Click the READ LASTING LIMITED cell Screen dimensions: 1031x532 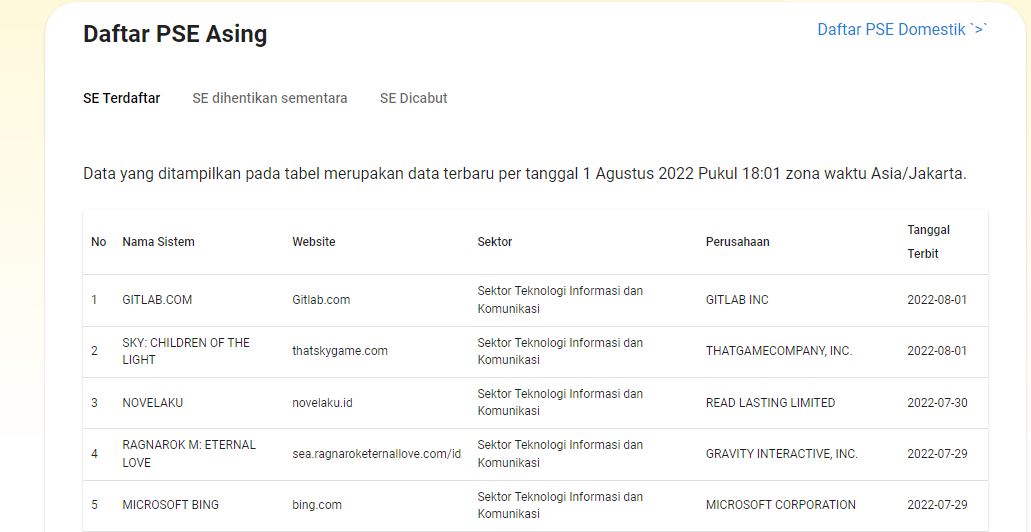coord(771,402)
